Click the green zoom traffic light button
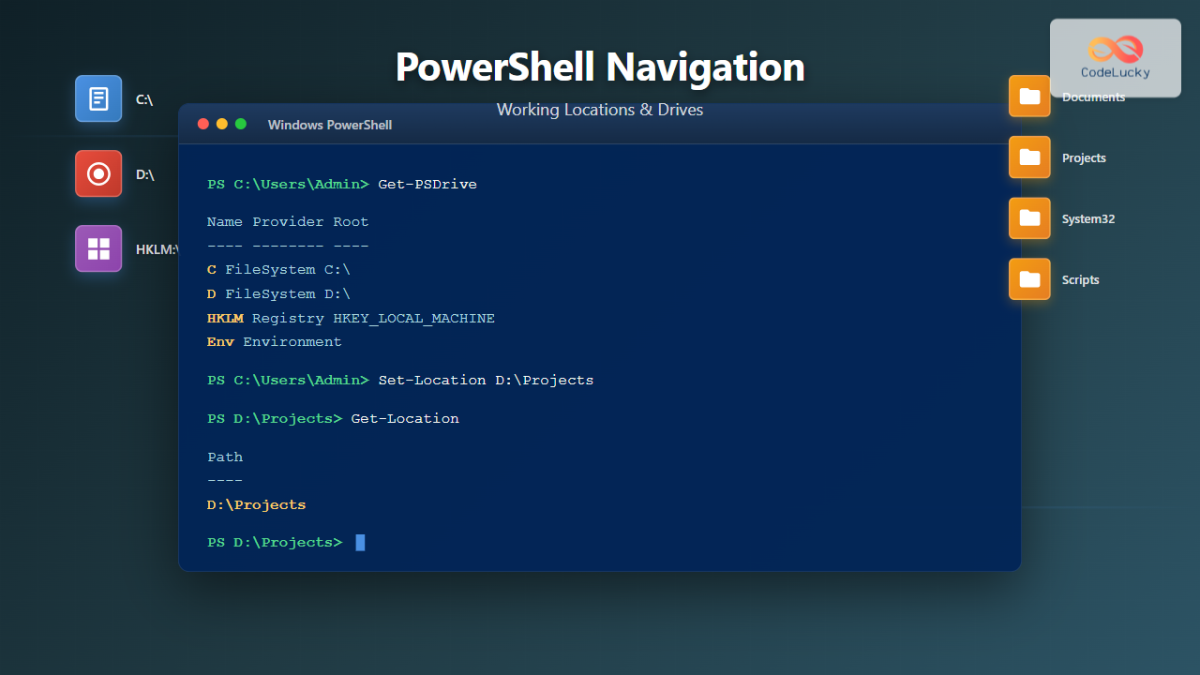Image resolution: width=1200 pixels, height=675 pixels. point(240,123)
